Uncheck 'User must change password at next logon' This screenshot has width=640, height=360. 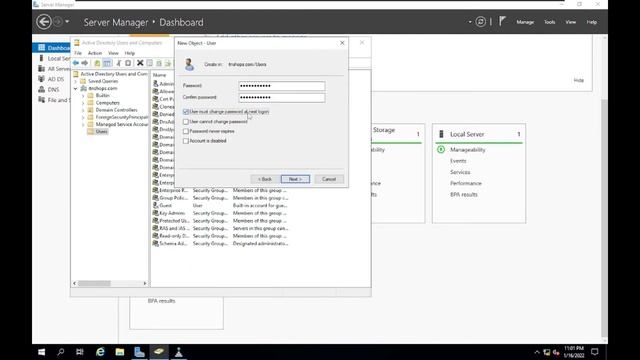pyautogui.click(x=186, y=111)
